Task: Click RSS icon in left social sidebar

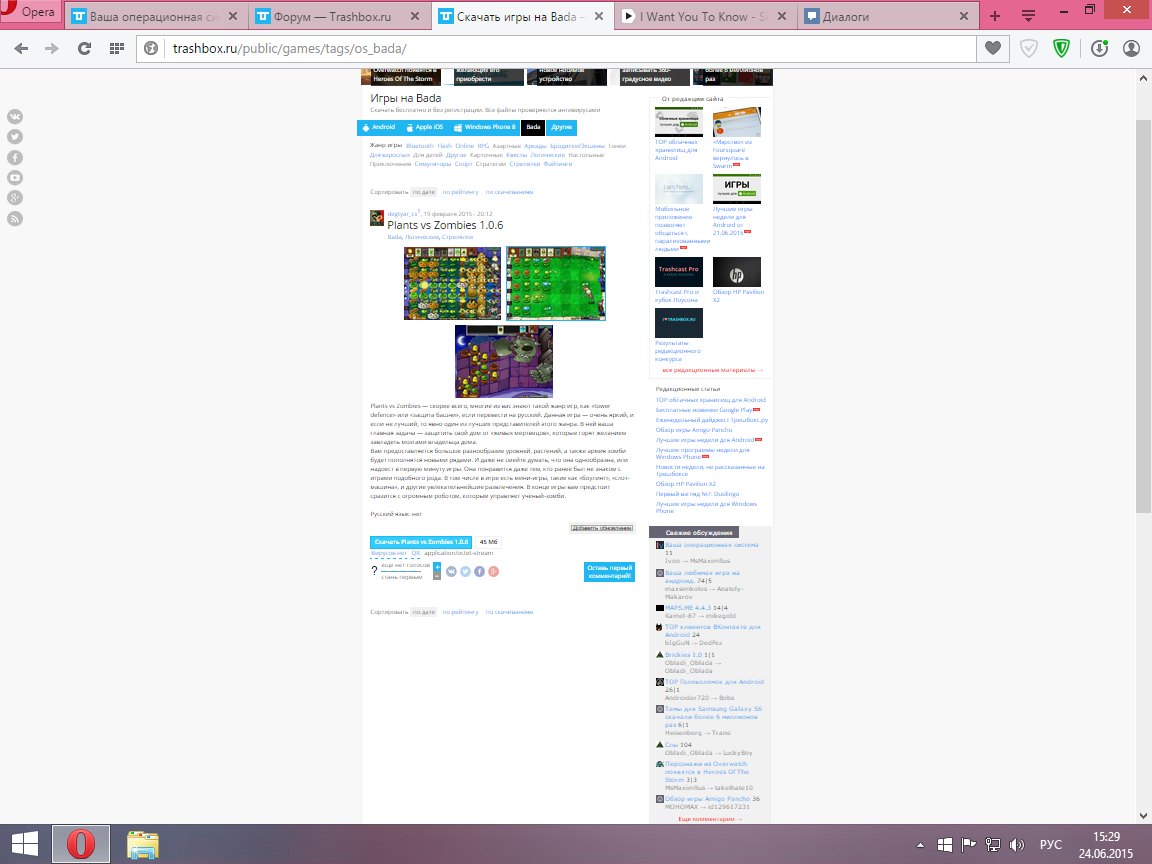Action: 15,218
